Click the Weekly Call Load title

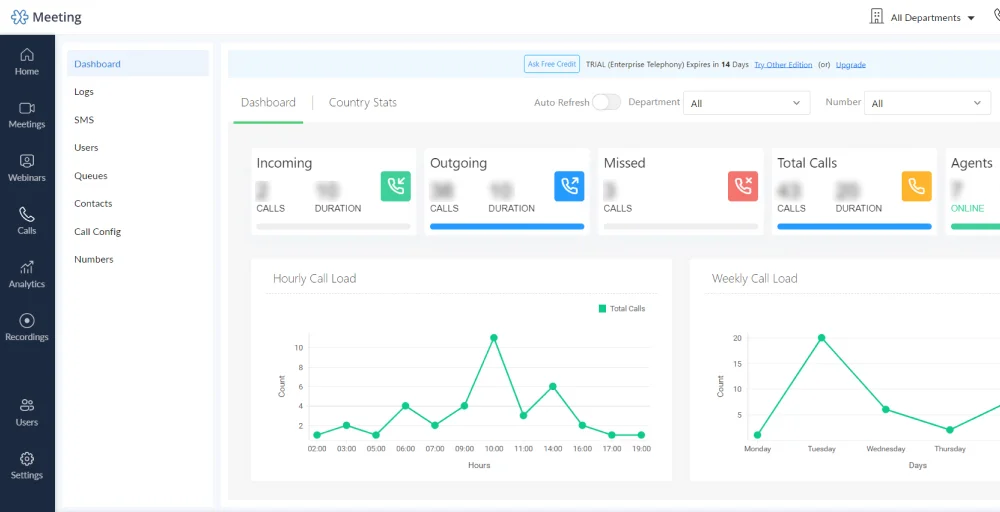754,279
